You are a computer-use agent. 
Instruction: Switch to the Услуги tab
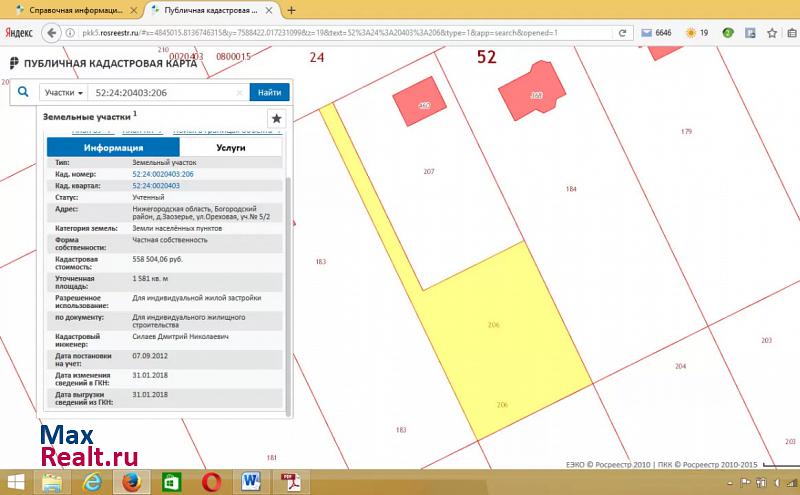coord(230,147)
